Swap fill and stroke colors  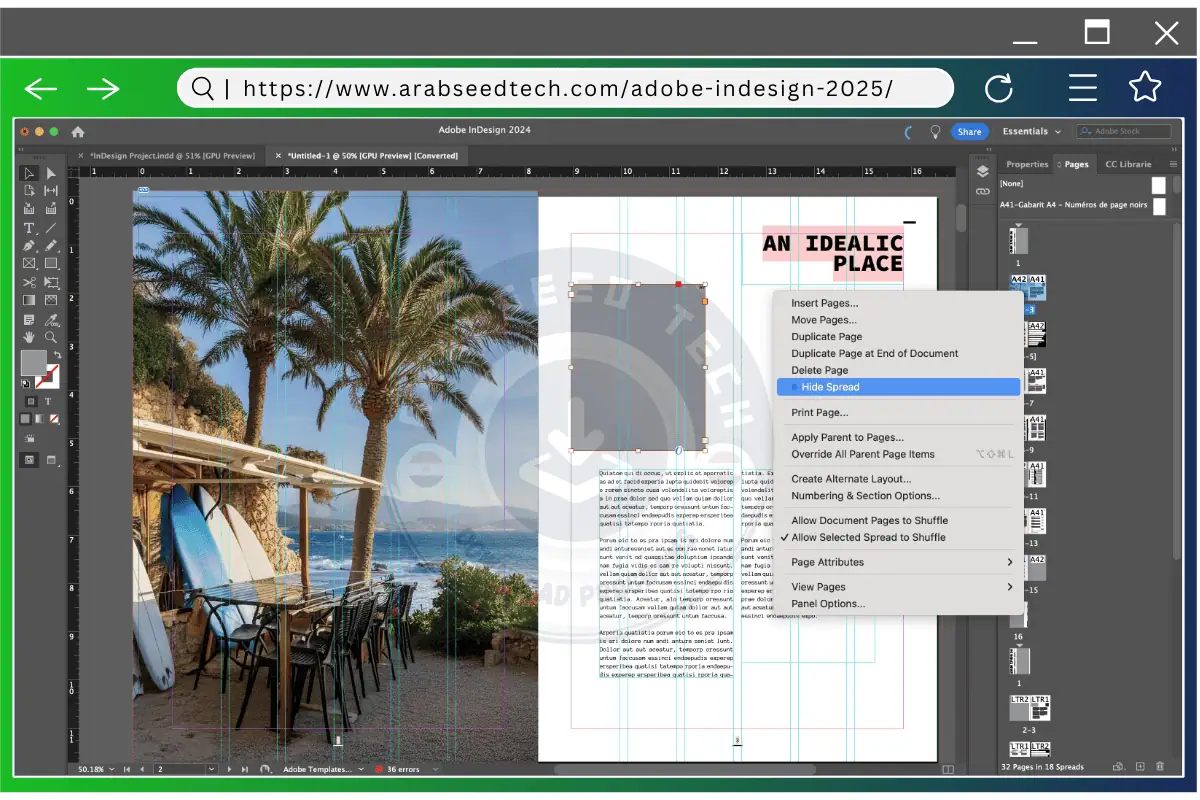57,356
